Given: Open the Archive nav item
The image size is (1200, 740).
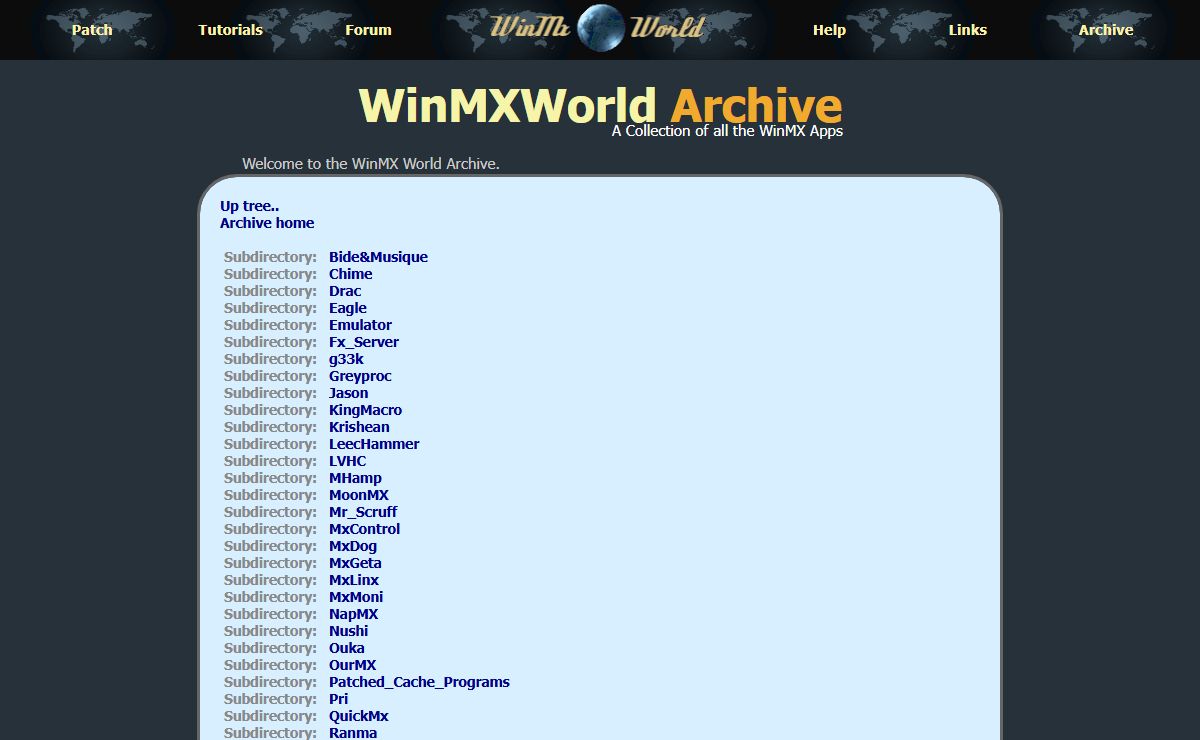Looking at the screenshot, I should coord(1105,30).
